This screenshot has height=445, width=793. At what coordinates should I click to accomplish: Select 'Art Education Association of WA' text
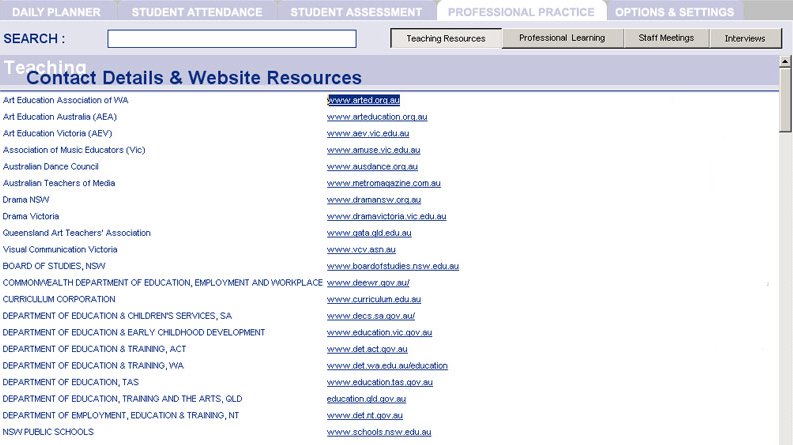[65, 100]
